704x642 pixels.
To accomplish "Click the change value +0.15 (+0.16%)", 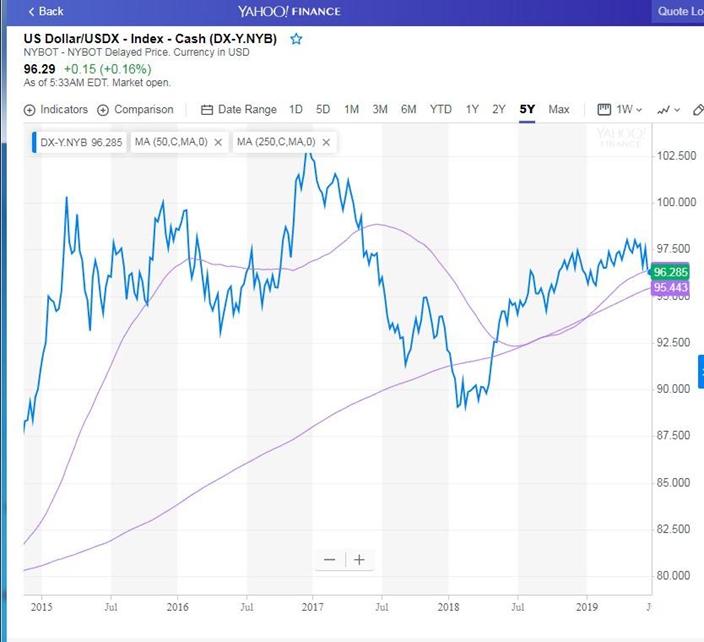I will pyautogui.click(x=108, y=69).
